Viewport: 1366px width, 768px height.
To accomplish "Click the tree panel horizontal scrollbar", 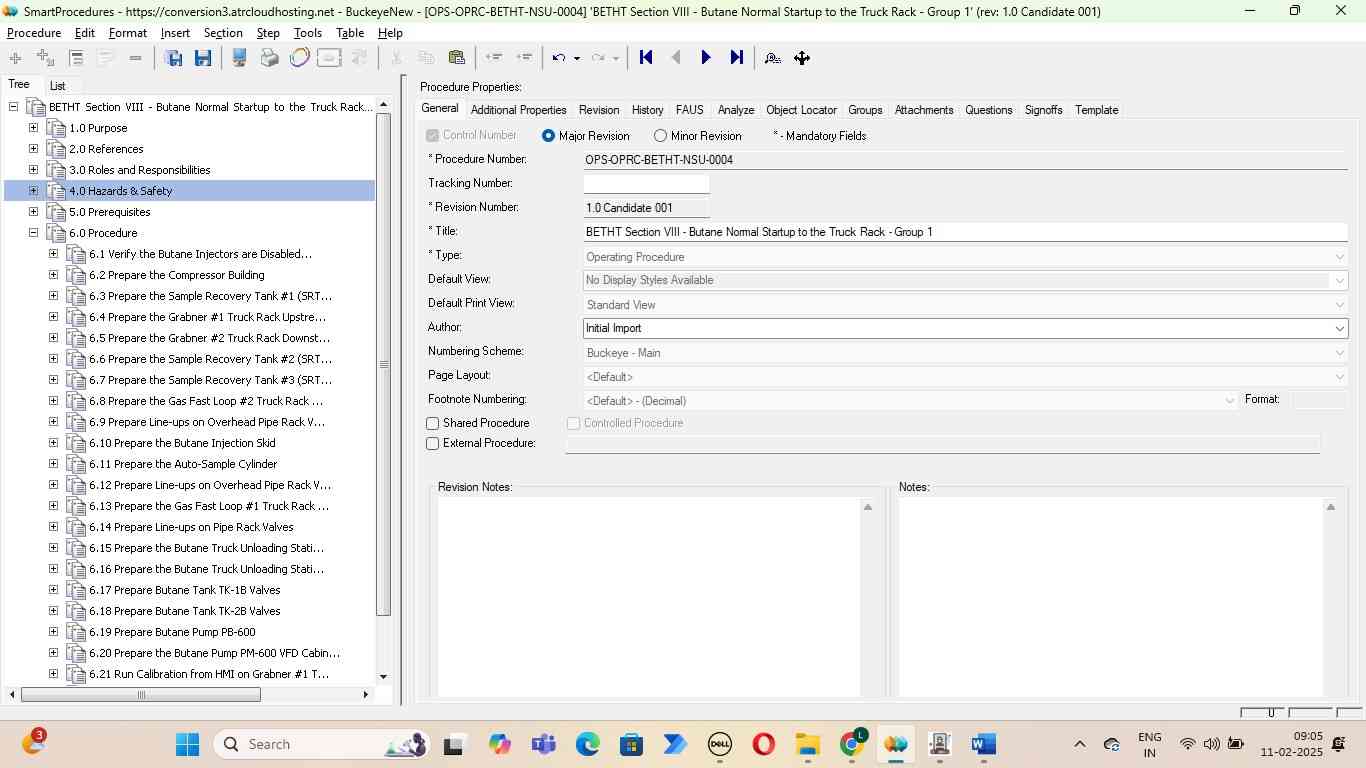I will point(140,694).
